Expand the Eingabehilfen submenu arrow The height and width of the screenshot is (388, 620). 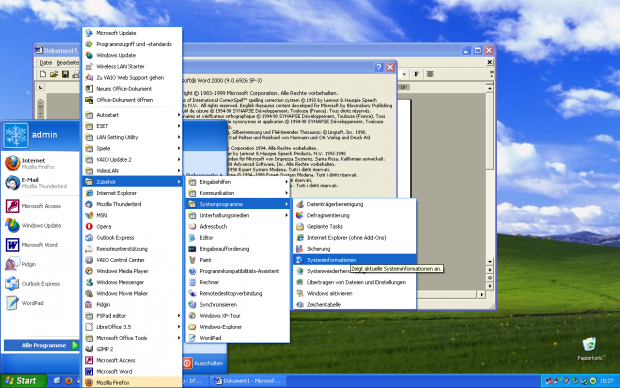coord(286,182)
